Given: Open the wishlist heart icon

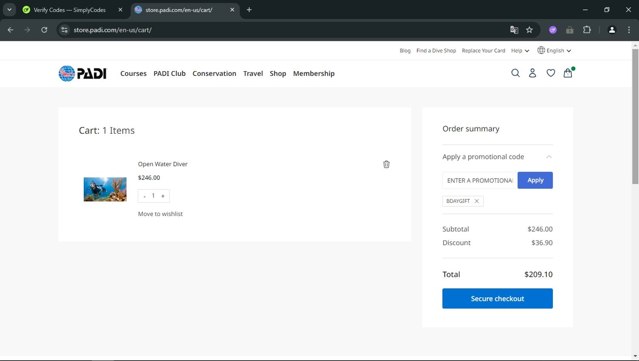Looking at the screenshot, I should tap(551, 73).
